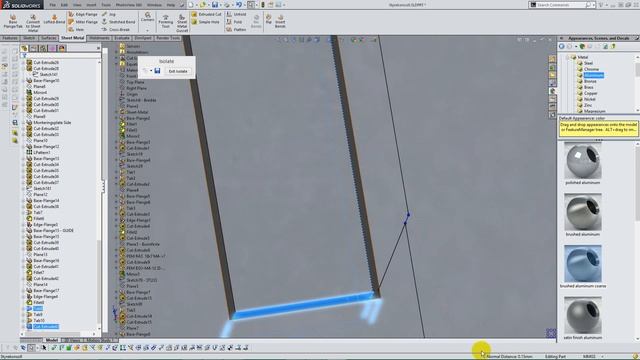Open the Tools menu
Screen dimensions: 640x360
point(106,5)
